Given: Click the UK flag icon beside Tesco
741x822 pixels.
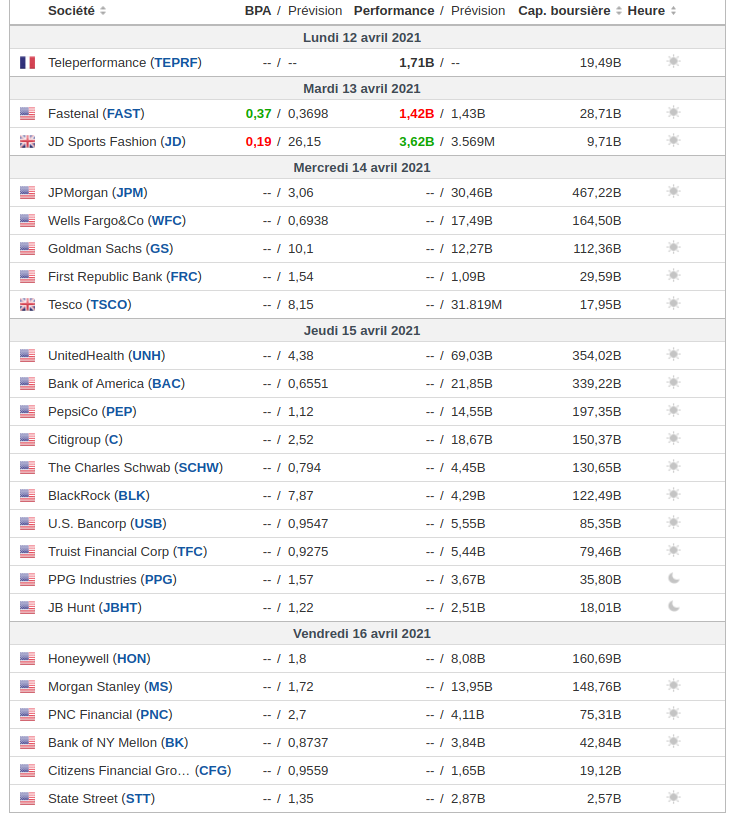Looking at the screenshot, I should (x=27, y=304).
